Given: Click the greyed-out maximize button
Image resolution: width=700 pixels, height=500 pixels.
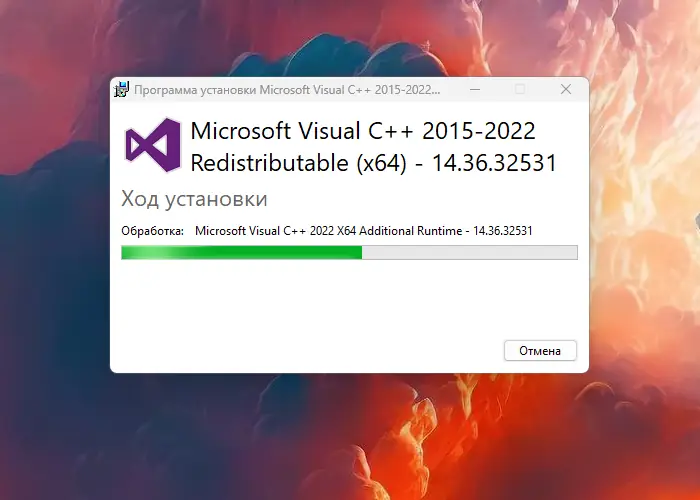Looking at the screenshot, I should pyautogui.click(x=520, y=89).
